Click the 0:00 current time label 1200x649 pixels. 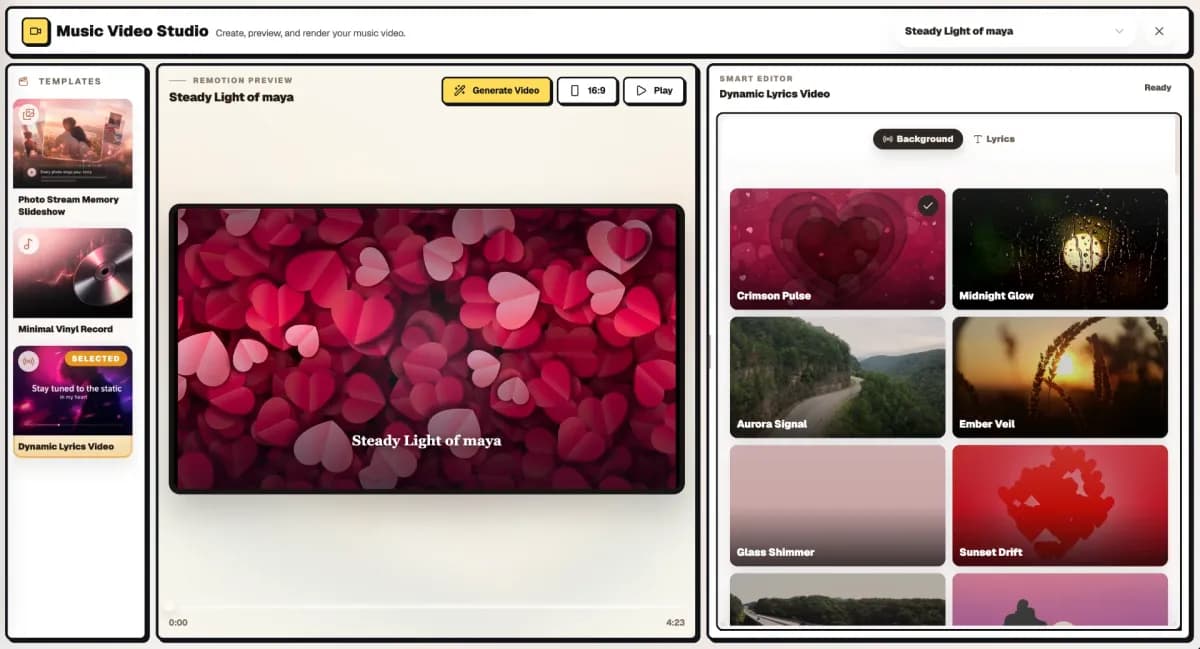coord(178,623)
